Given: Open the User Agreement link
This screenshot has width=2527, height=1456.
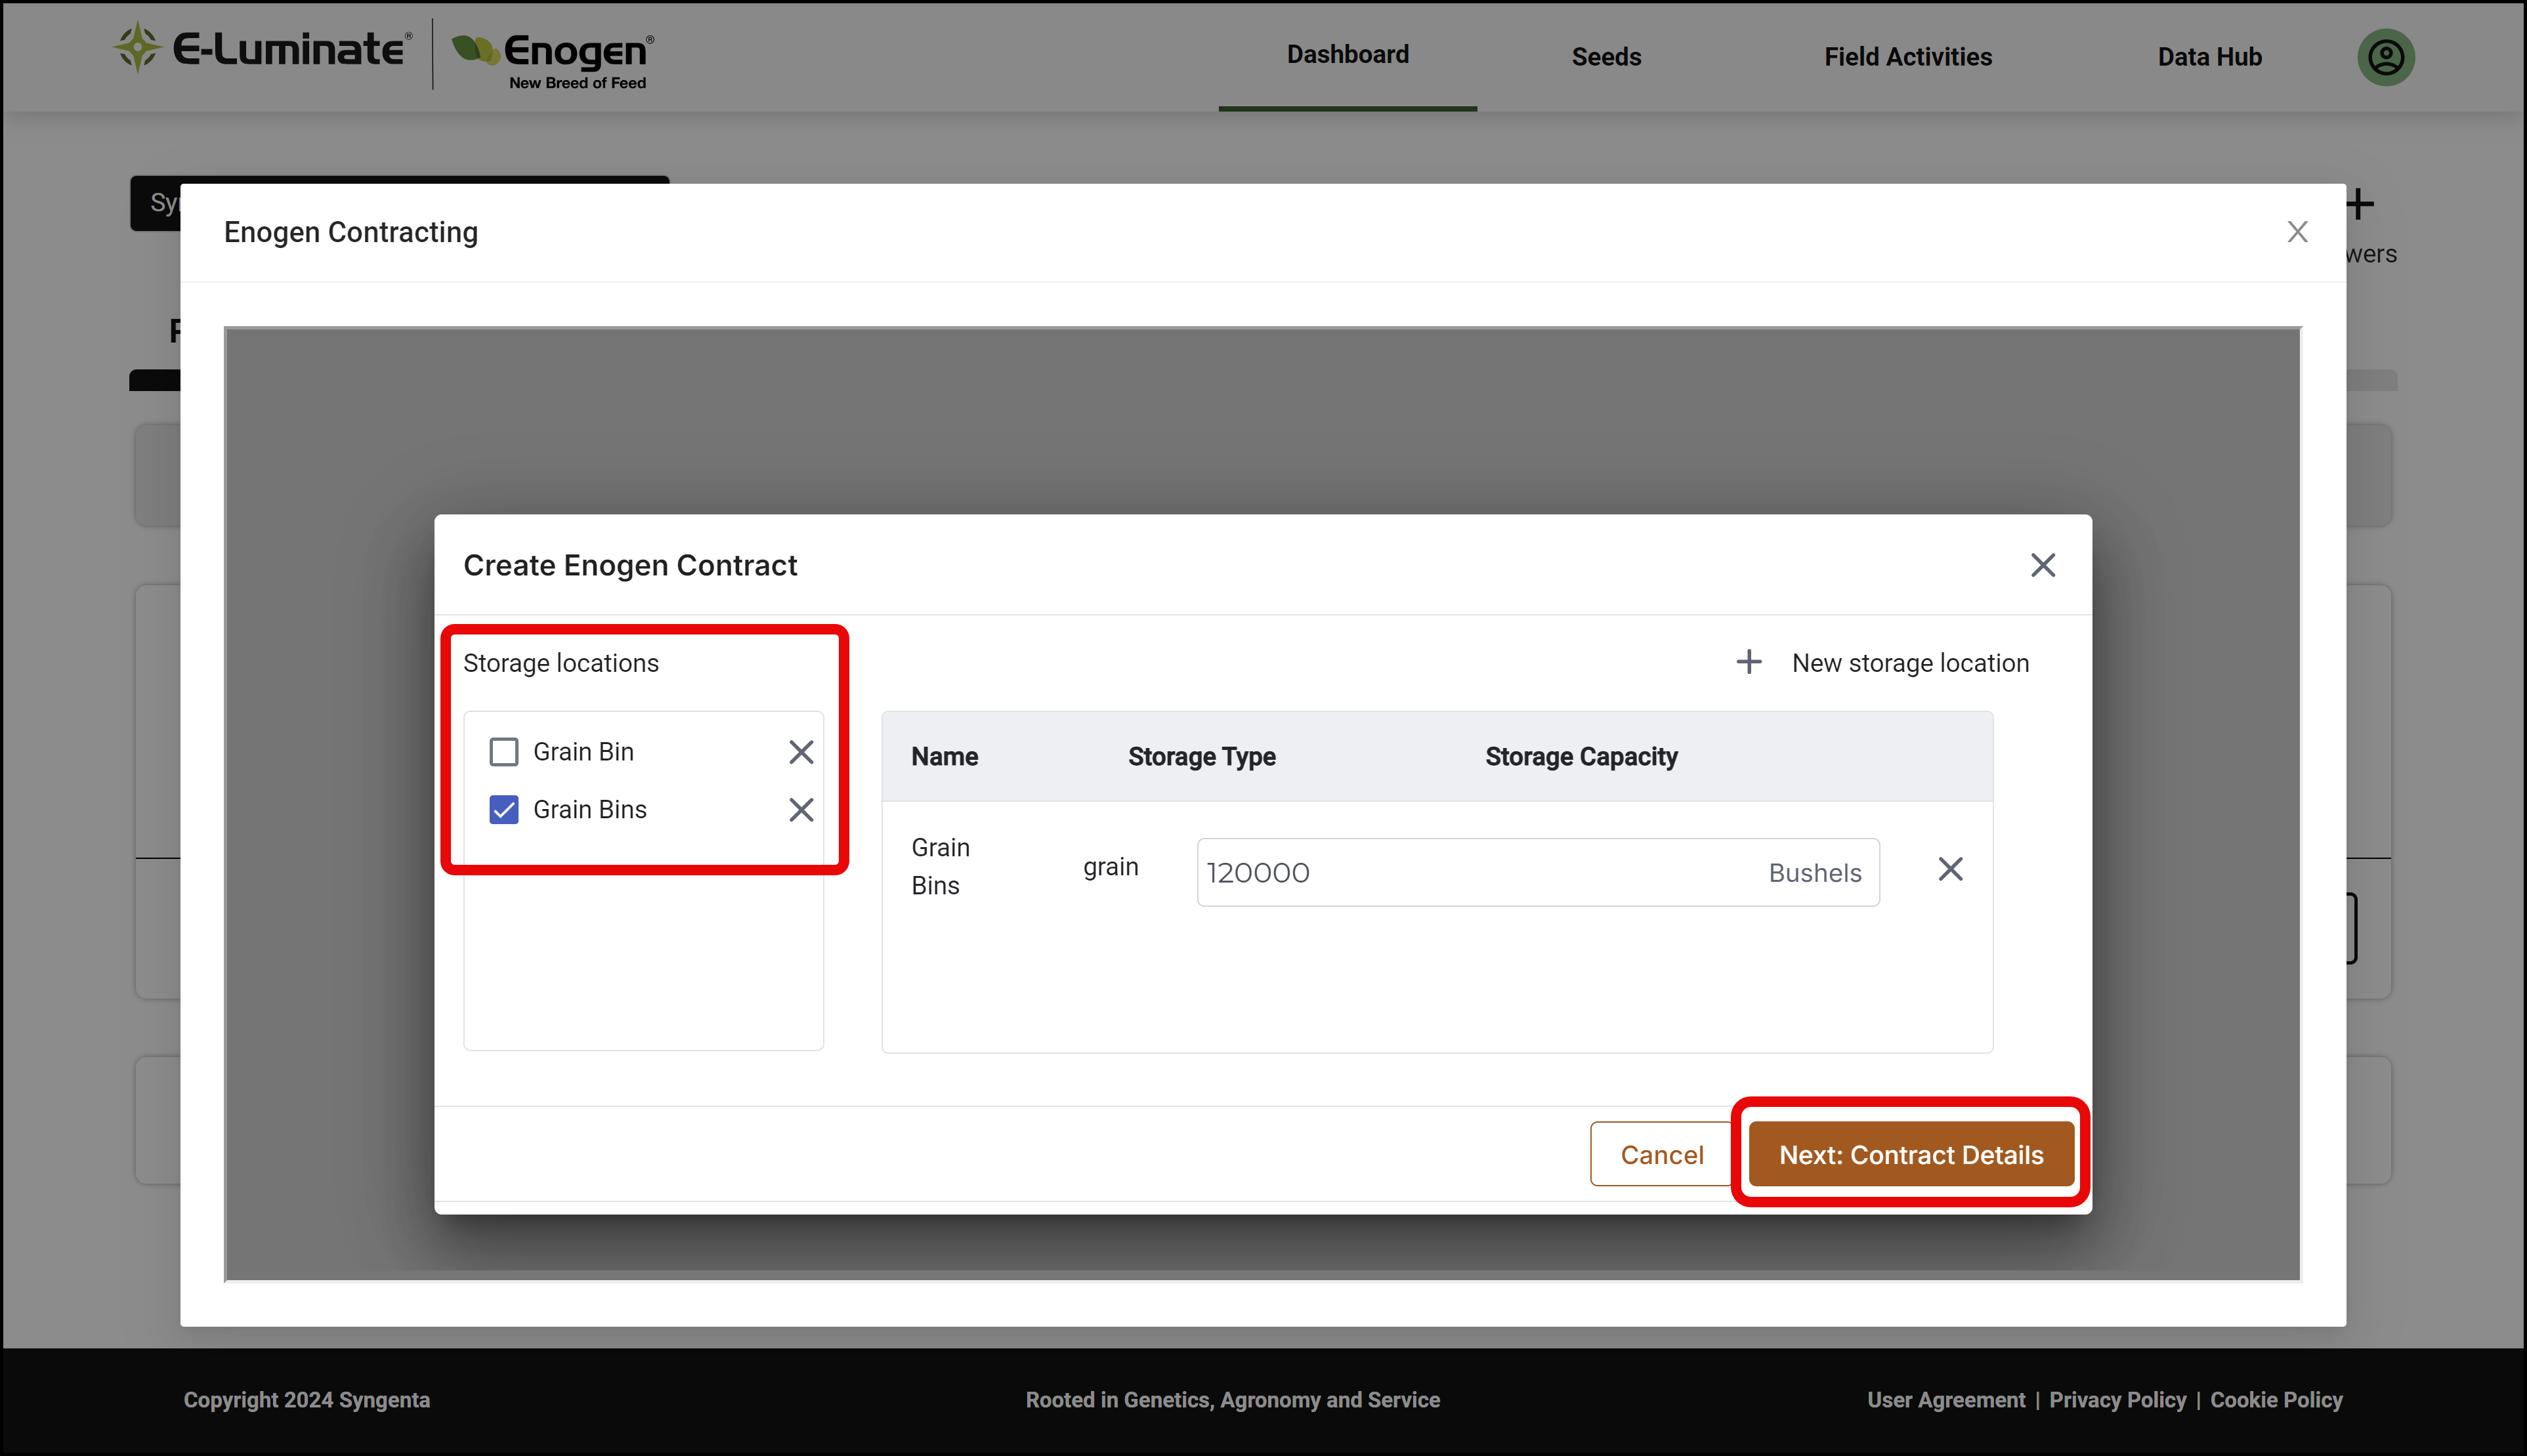Looking at the screenshot, I should point(1945,1400).
